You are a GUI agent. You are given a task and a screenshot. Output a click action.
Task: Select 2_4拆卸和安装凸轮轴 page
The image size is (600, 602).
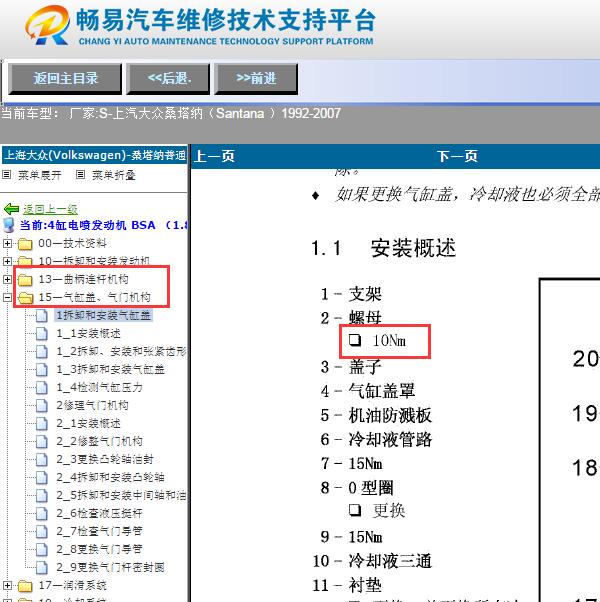(111, 477)
